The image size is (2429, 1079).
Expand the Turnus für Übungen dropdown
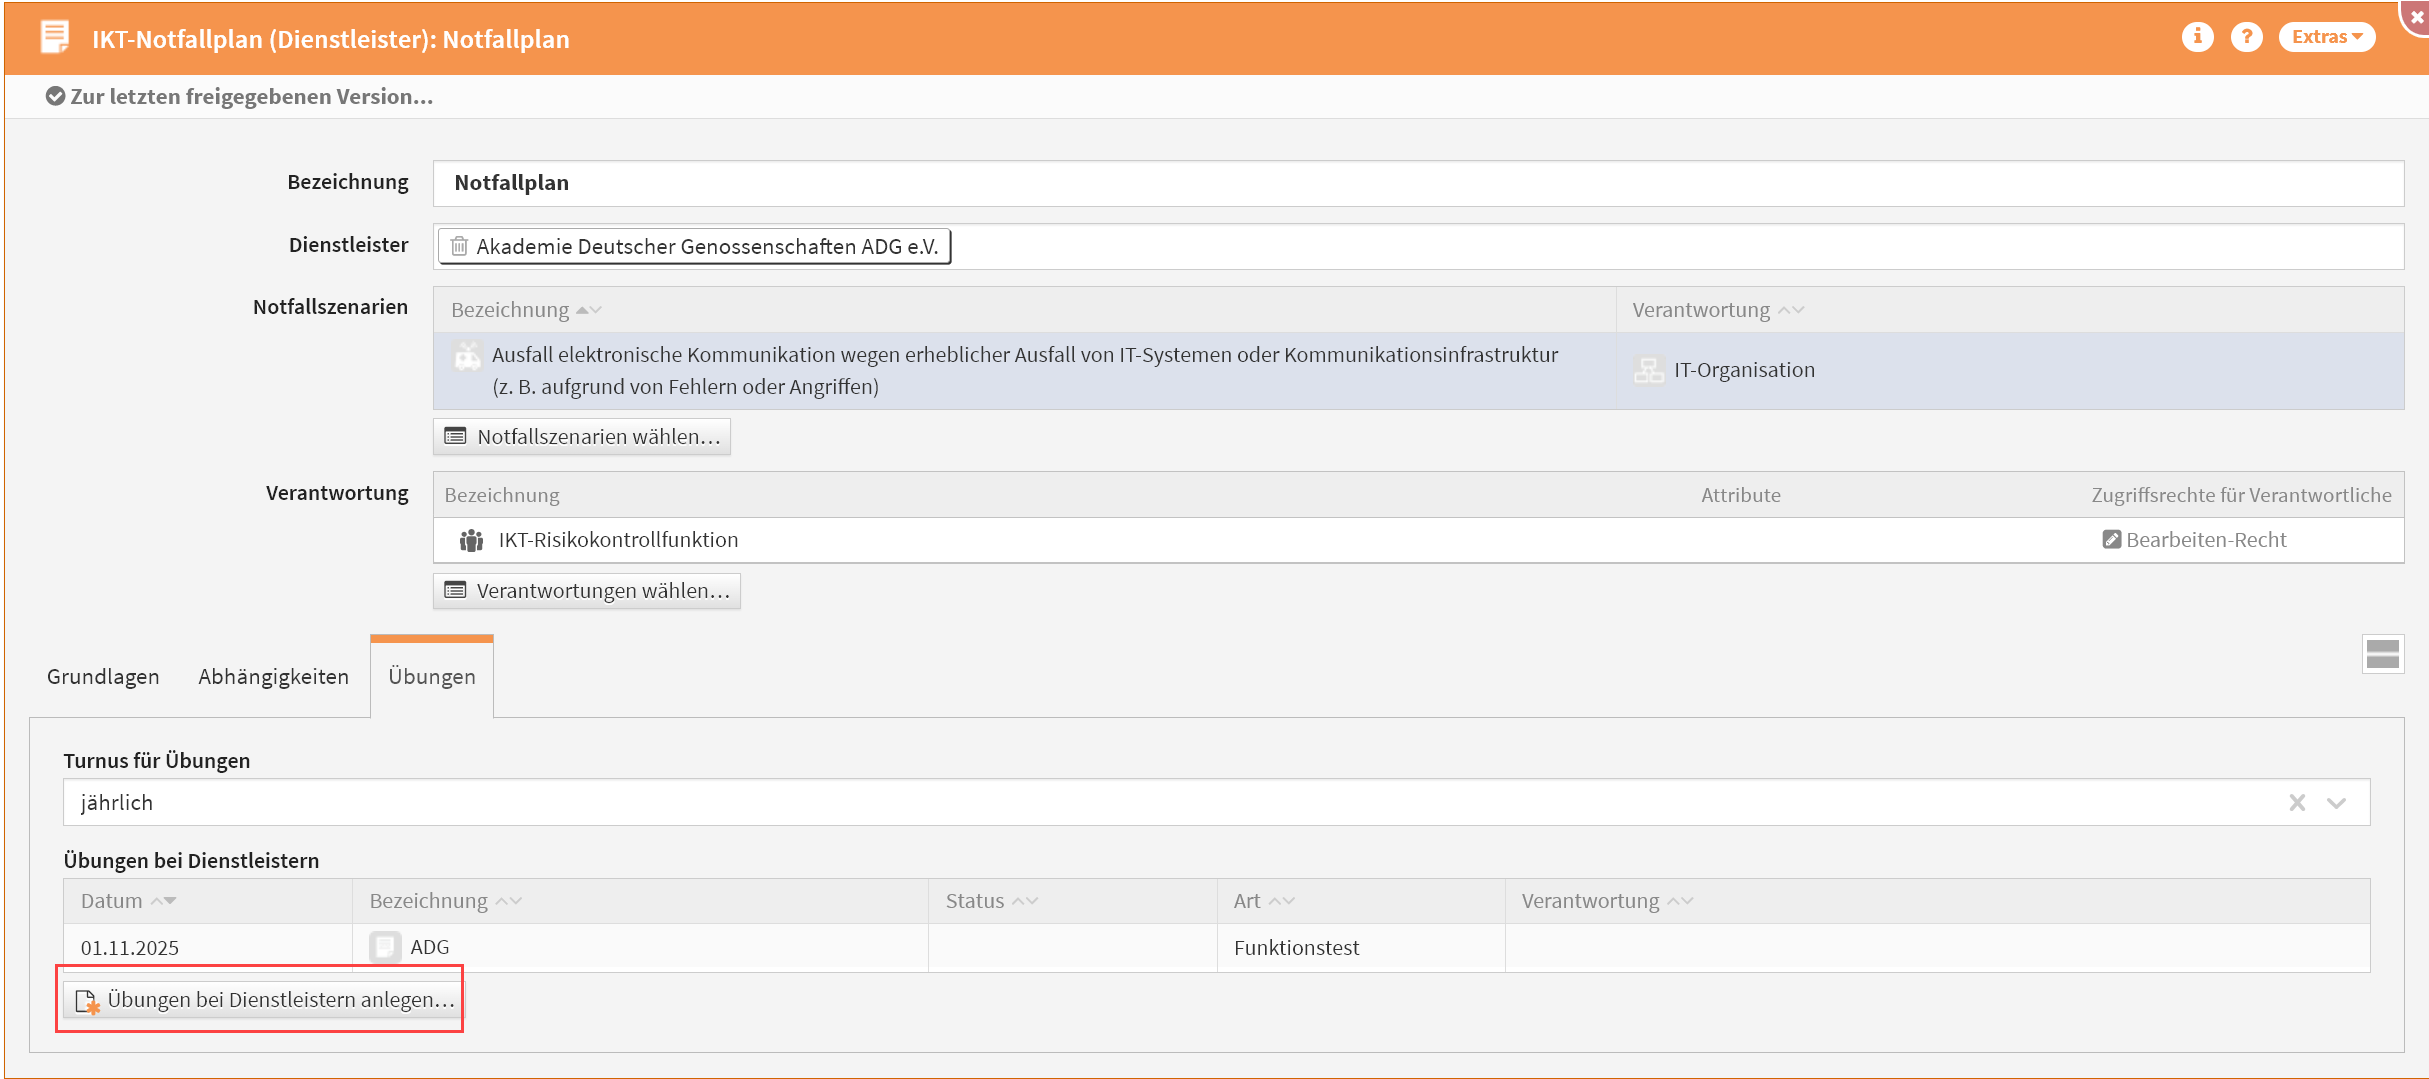2336,803
